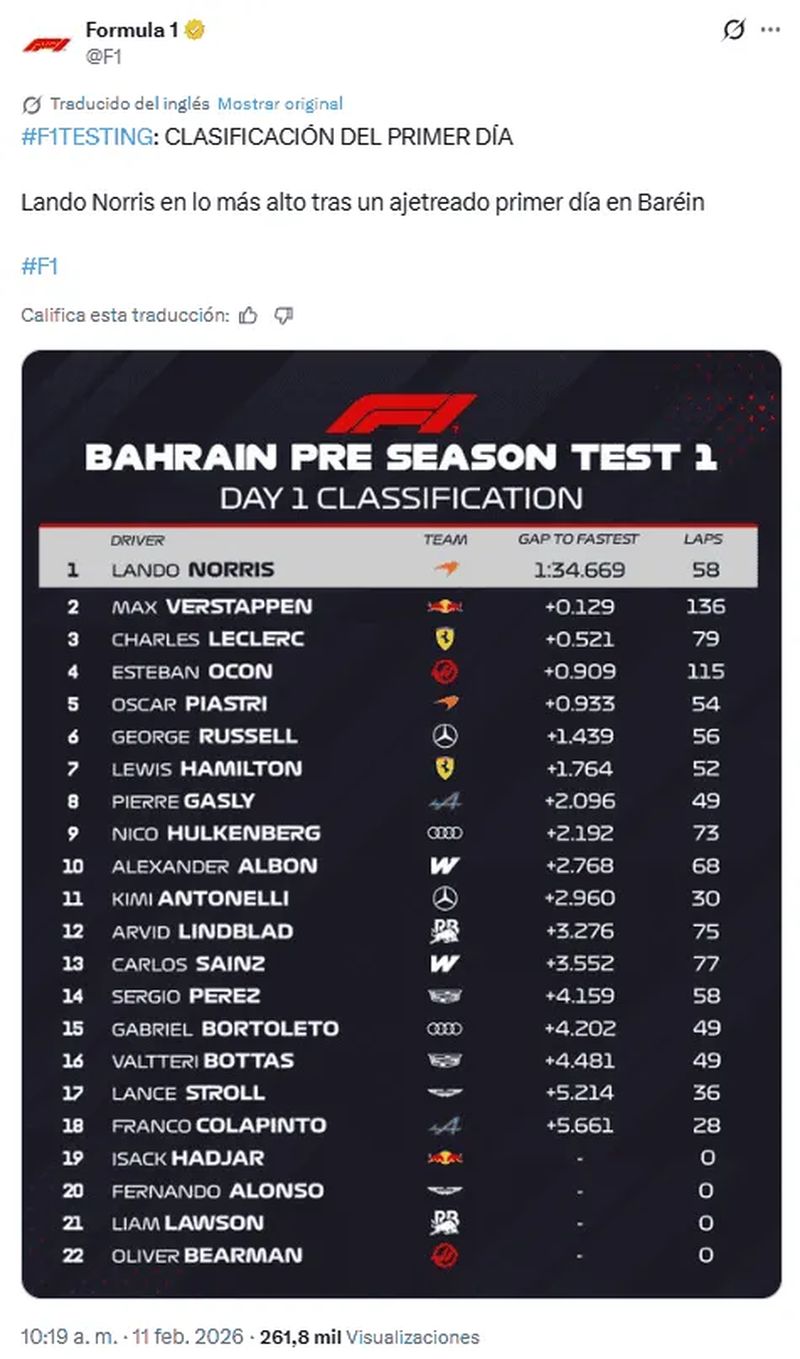
Task: Open the #F1TESTING hashtag
Action: pyautogui.click(x=87, y=137)
